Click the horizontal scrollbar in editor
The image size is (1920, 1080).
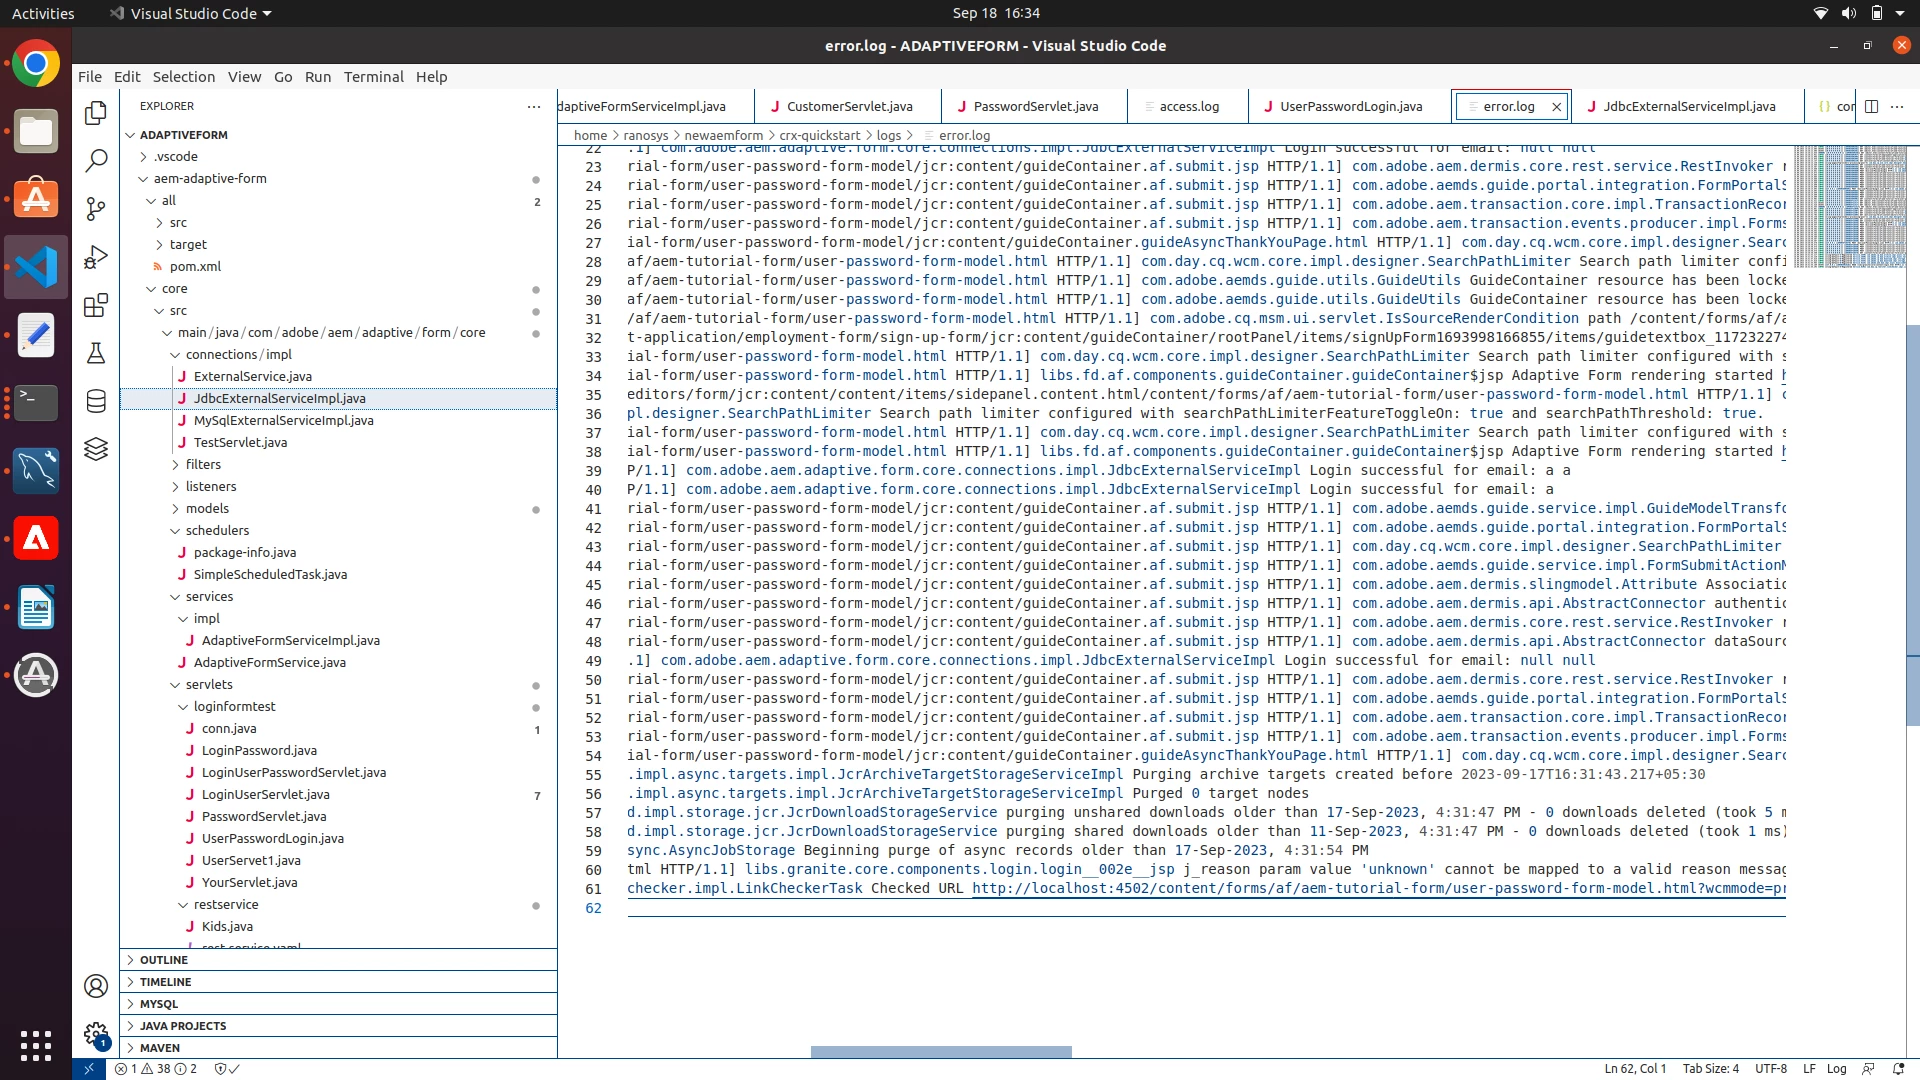940,1052
